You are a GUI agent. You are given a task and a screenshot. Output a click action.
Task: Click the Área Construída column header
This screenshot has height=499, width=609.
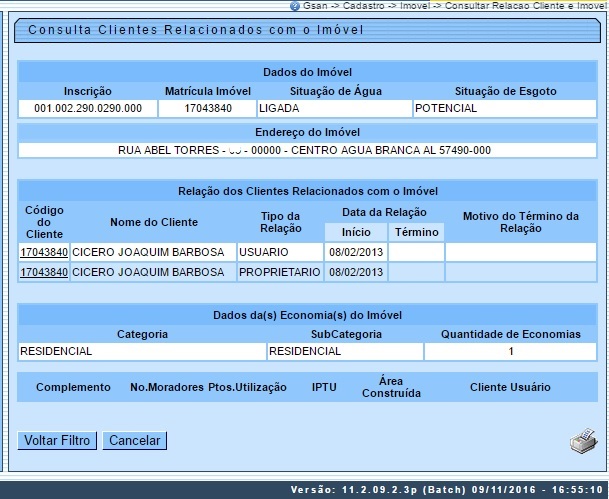click(x=391, y=388)
